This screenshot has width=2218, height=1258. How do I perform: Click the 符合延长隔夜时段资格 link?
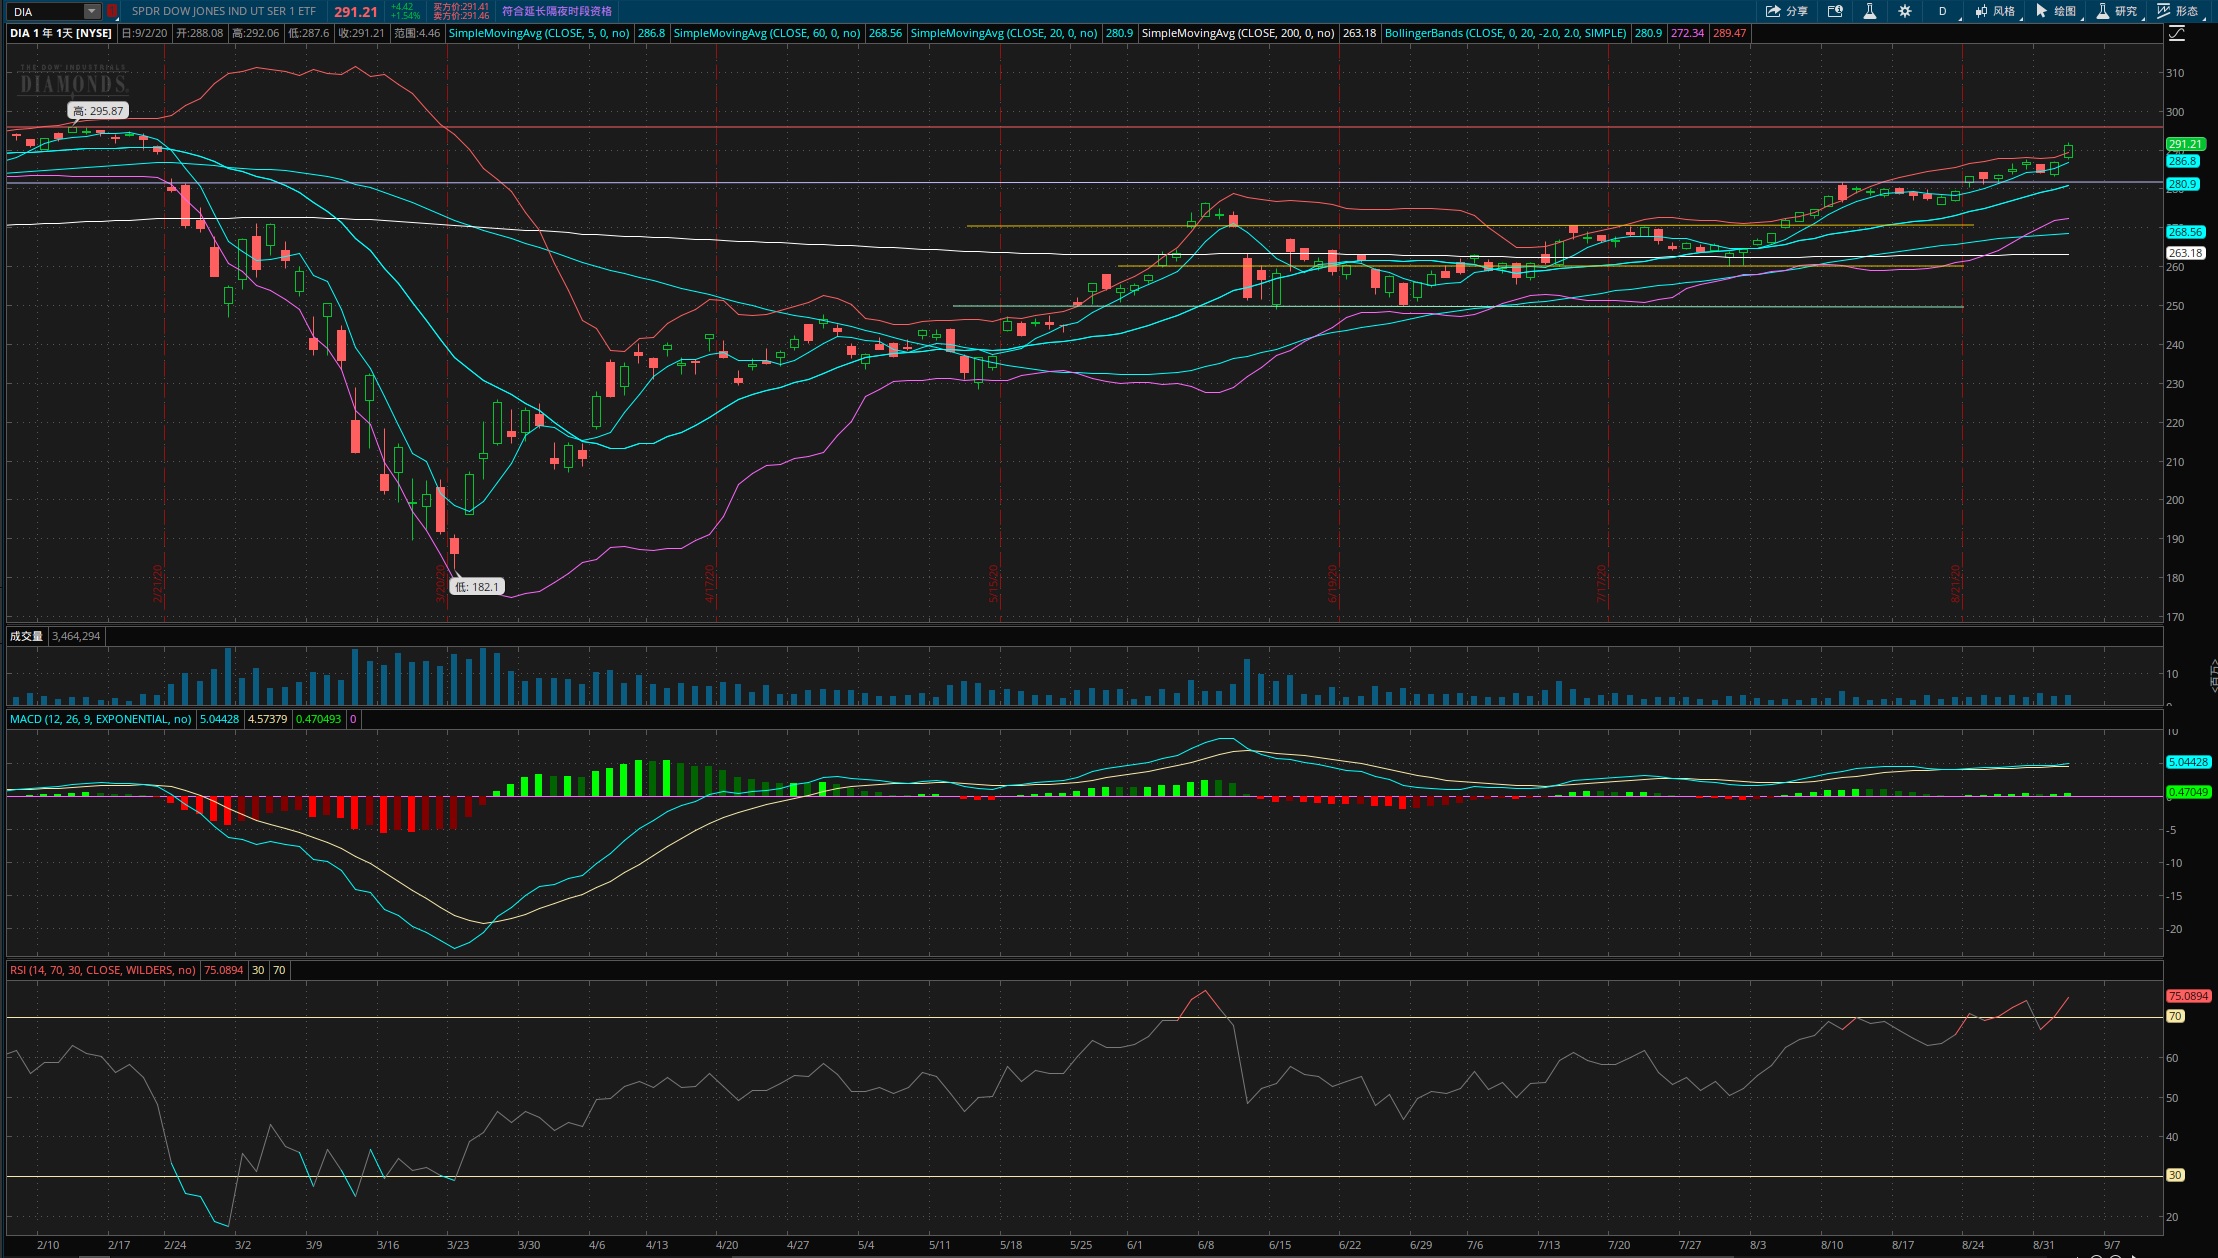point(557,11)
